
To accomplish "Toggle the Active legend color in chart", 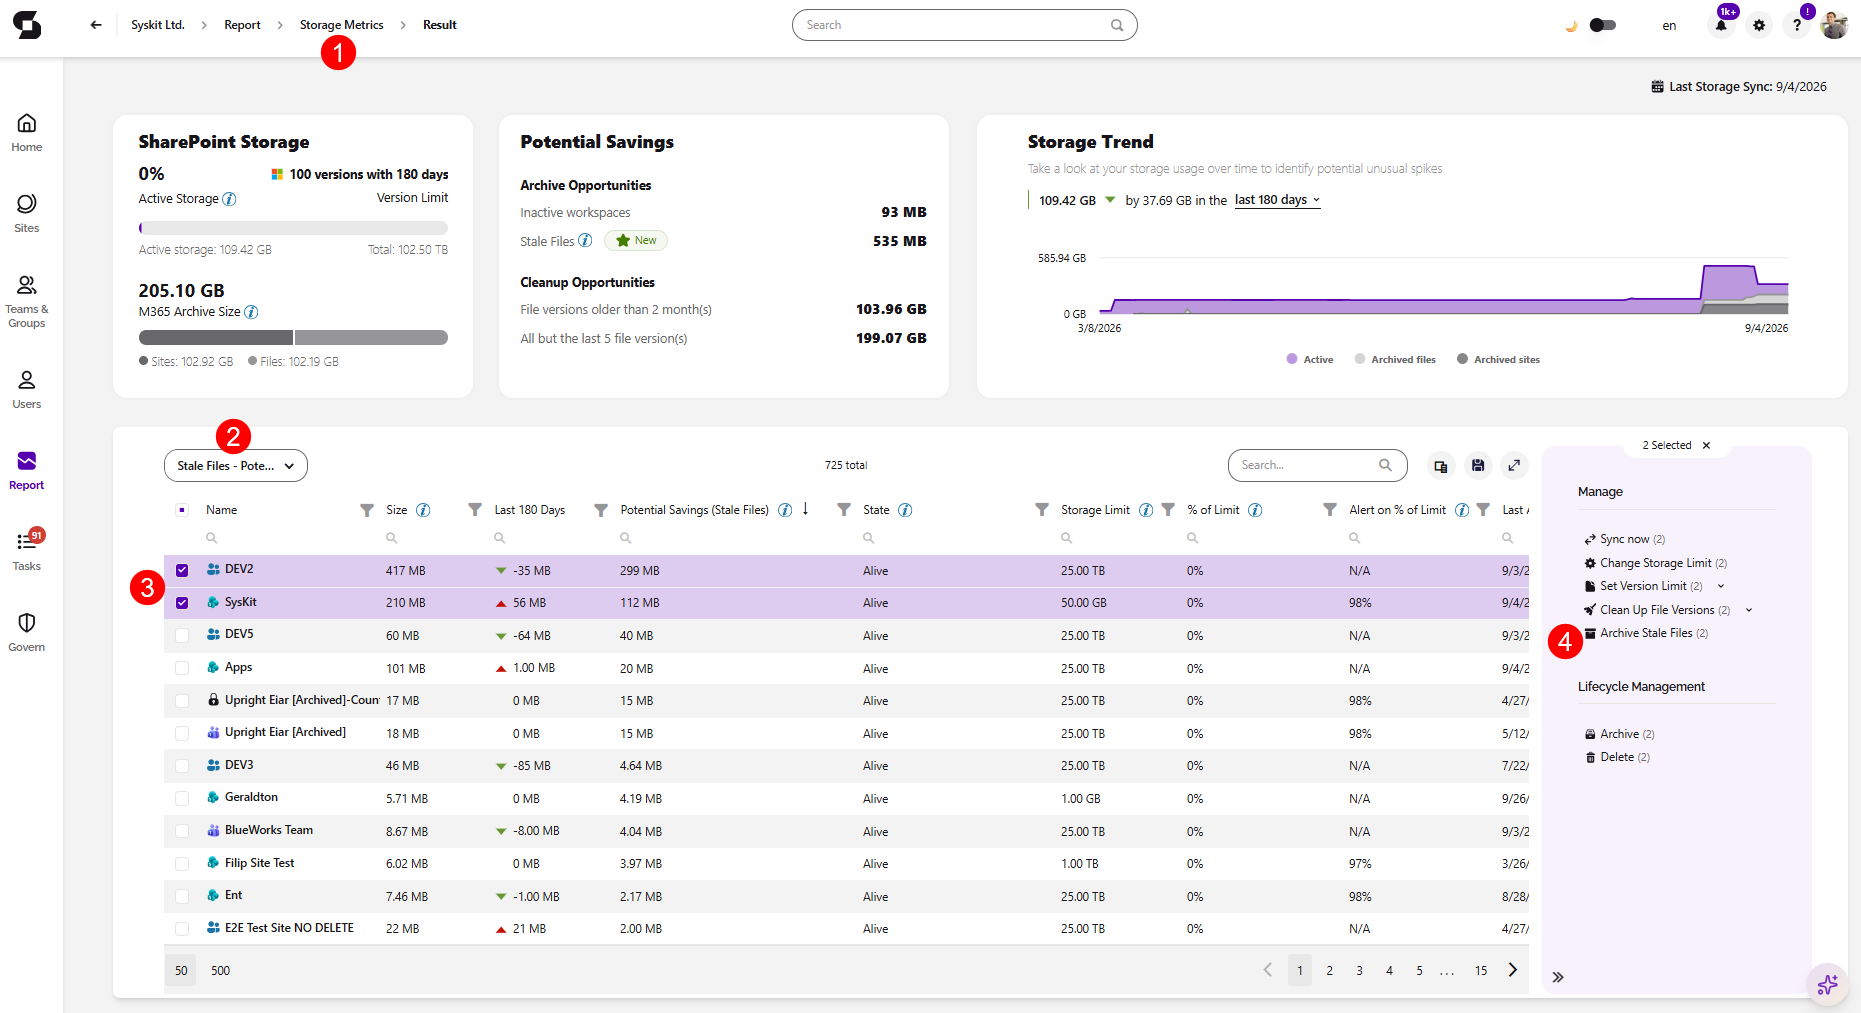I will (1292, 359).
